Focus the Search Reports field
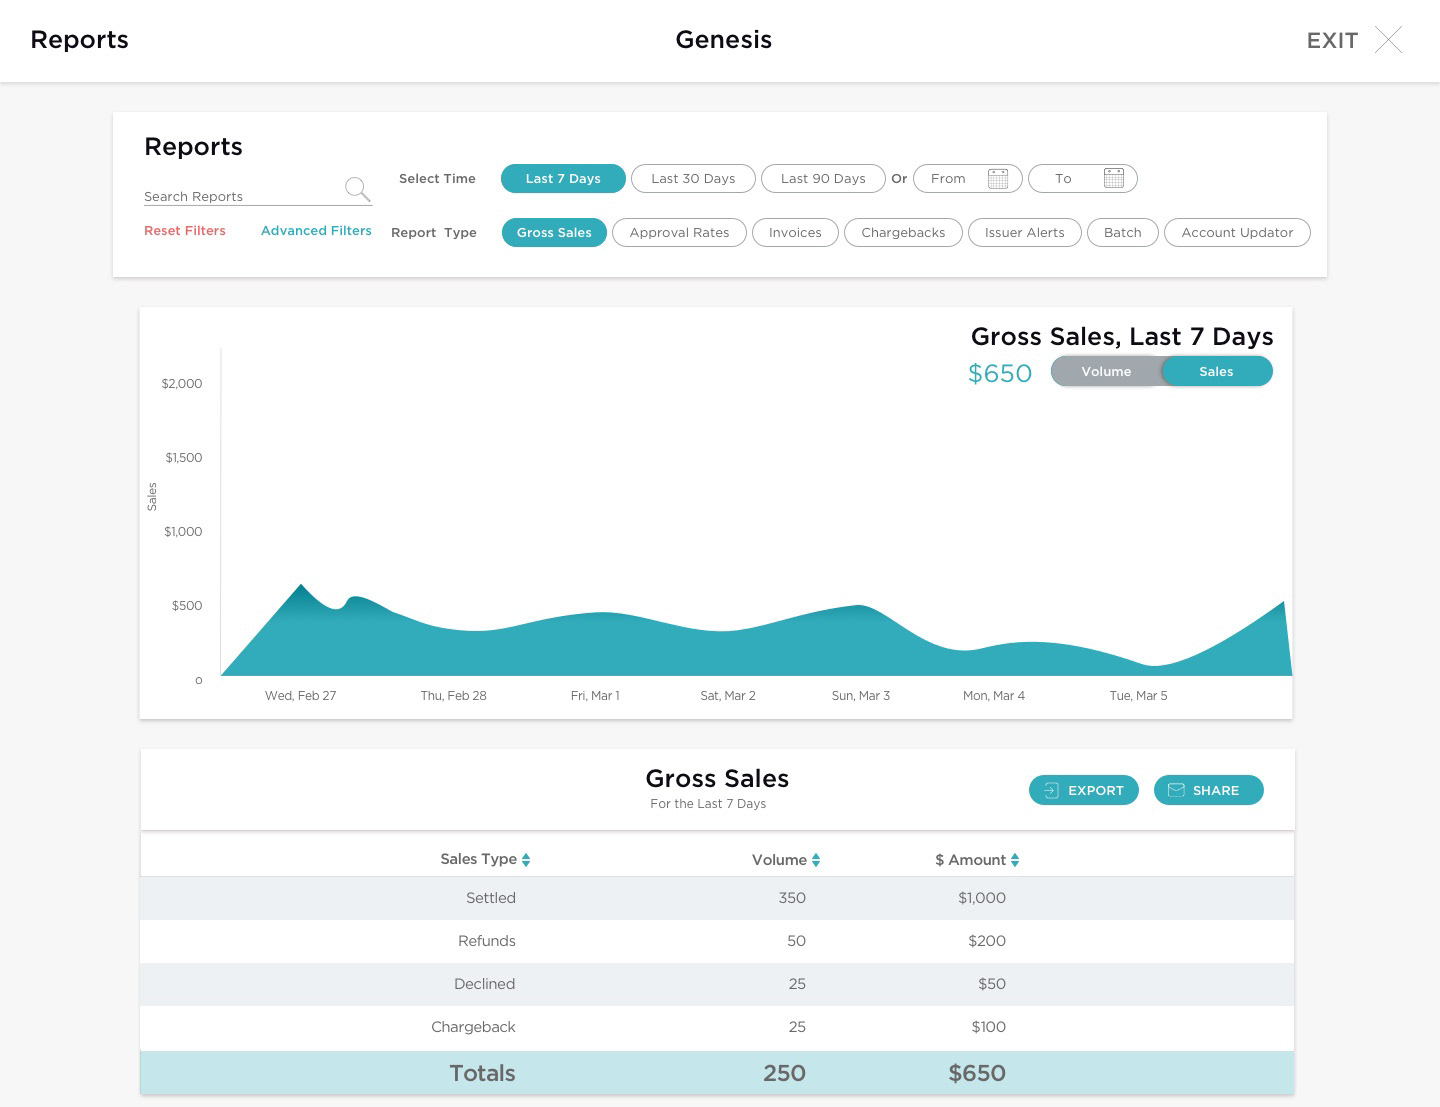Image resolution: width=1440 pixels, height=1107 pixels. [x=242, y=196]
